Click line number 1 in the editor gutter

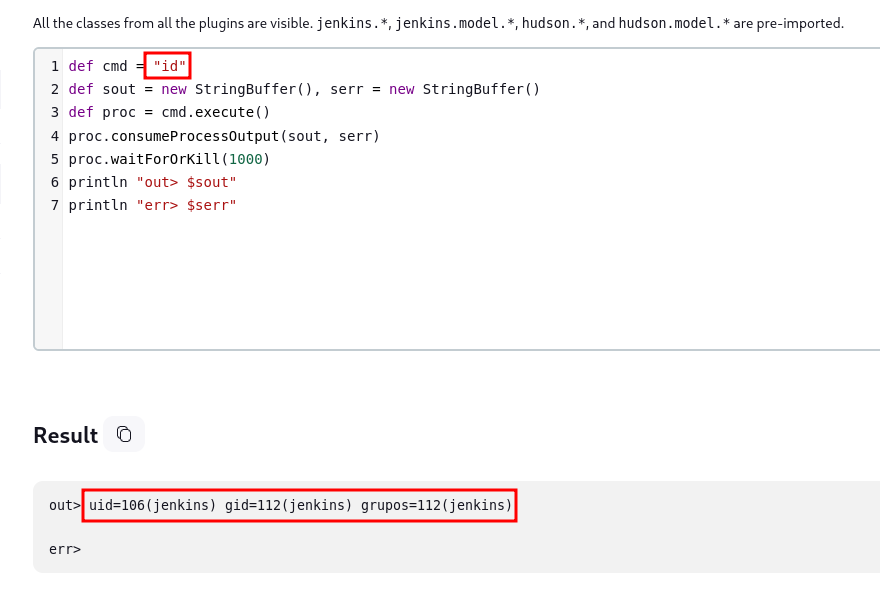54,66
